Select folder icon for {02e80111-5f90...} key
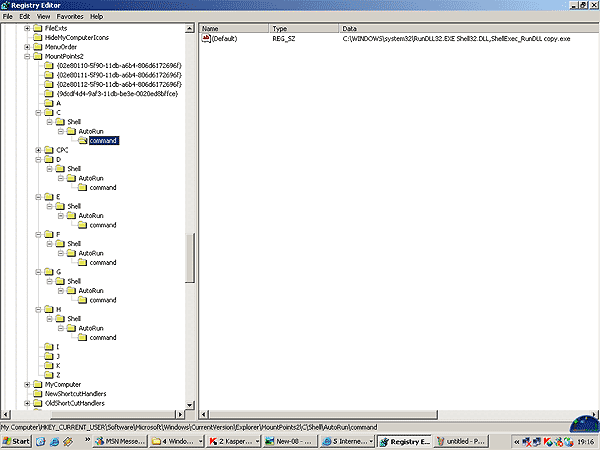Viewport: 600px width, 450px height. pos(49,75)
